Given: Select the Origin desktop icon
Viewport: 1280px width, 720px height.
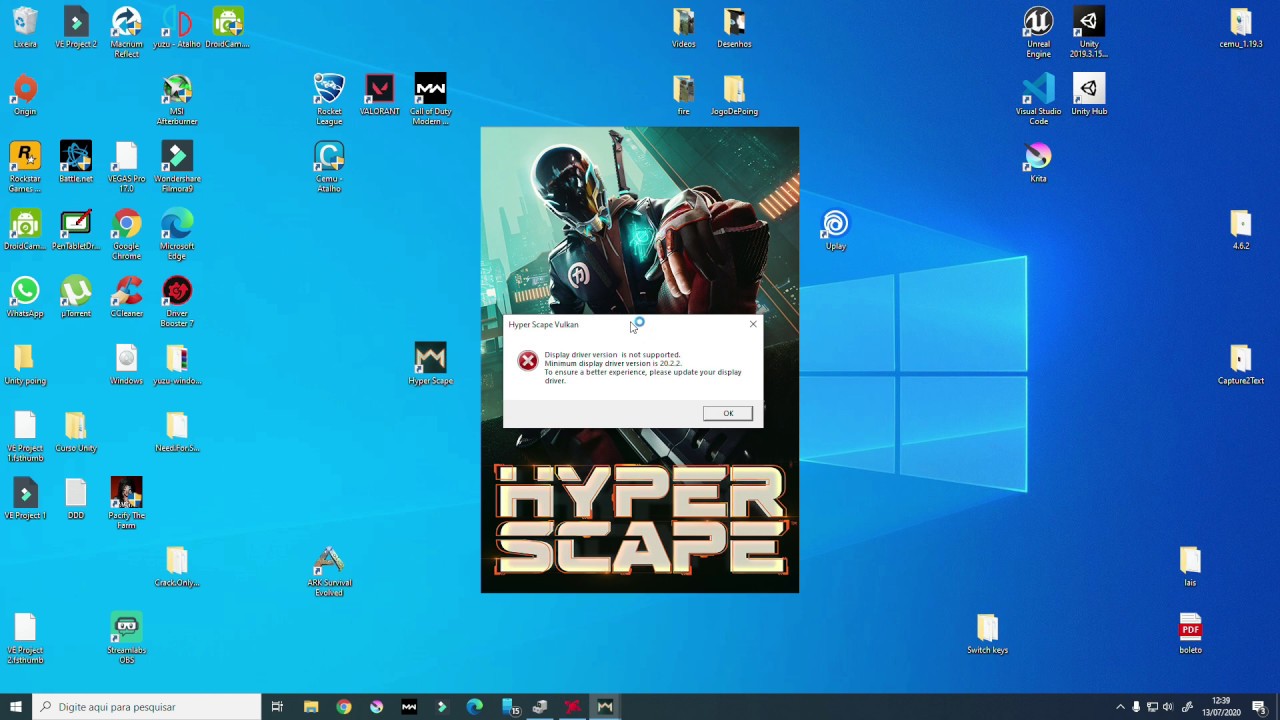Looking at the screenshot, I should click(25, 95).
